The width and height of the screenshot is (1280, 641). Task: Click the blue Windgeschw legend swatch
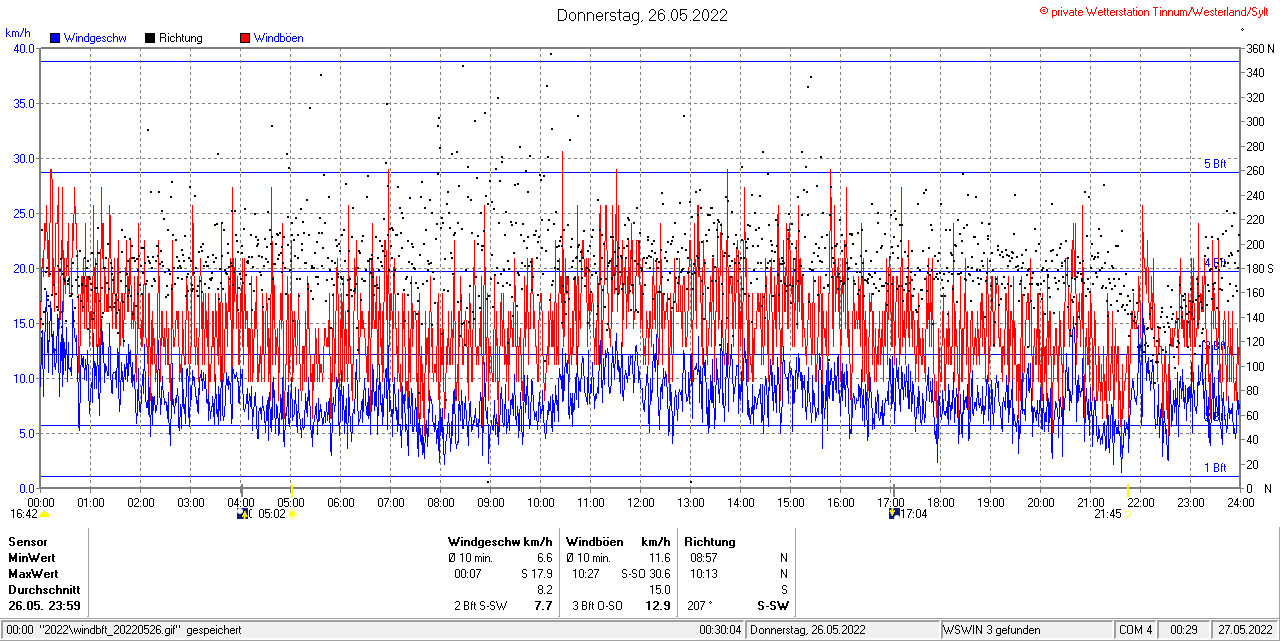pos(54,38)
